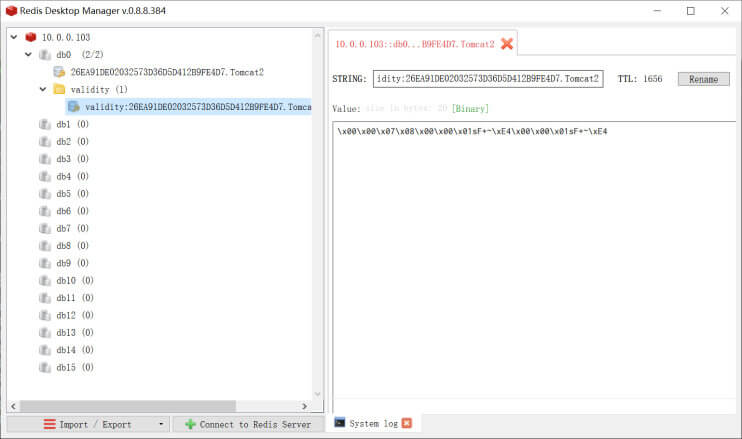Maximize the Redis Desktop Manager window

pyautogui.click(x=691, y=11)
